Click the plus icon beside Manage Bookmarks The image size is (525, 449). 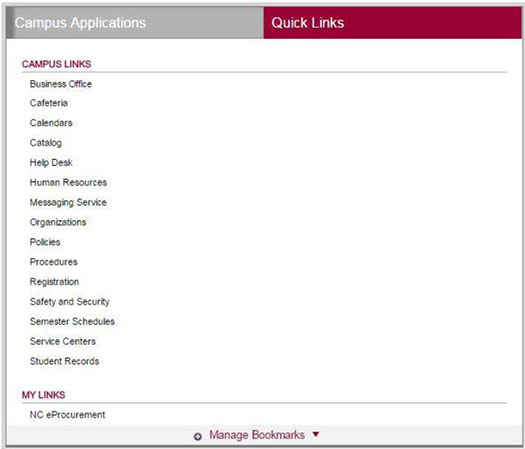coord(198,436)
